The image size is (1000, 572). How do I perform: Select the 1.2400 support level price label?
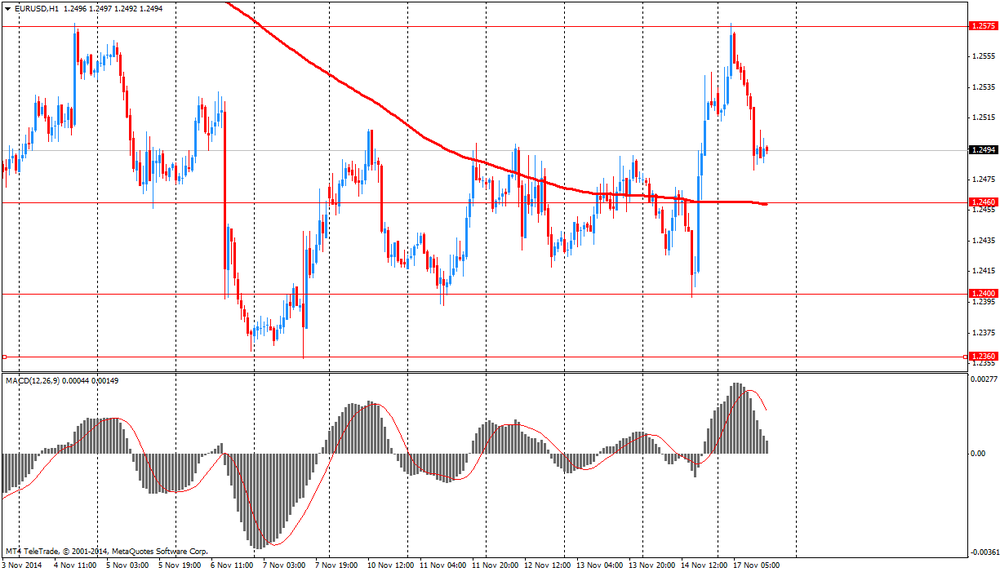(x=983, y=294)
